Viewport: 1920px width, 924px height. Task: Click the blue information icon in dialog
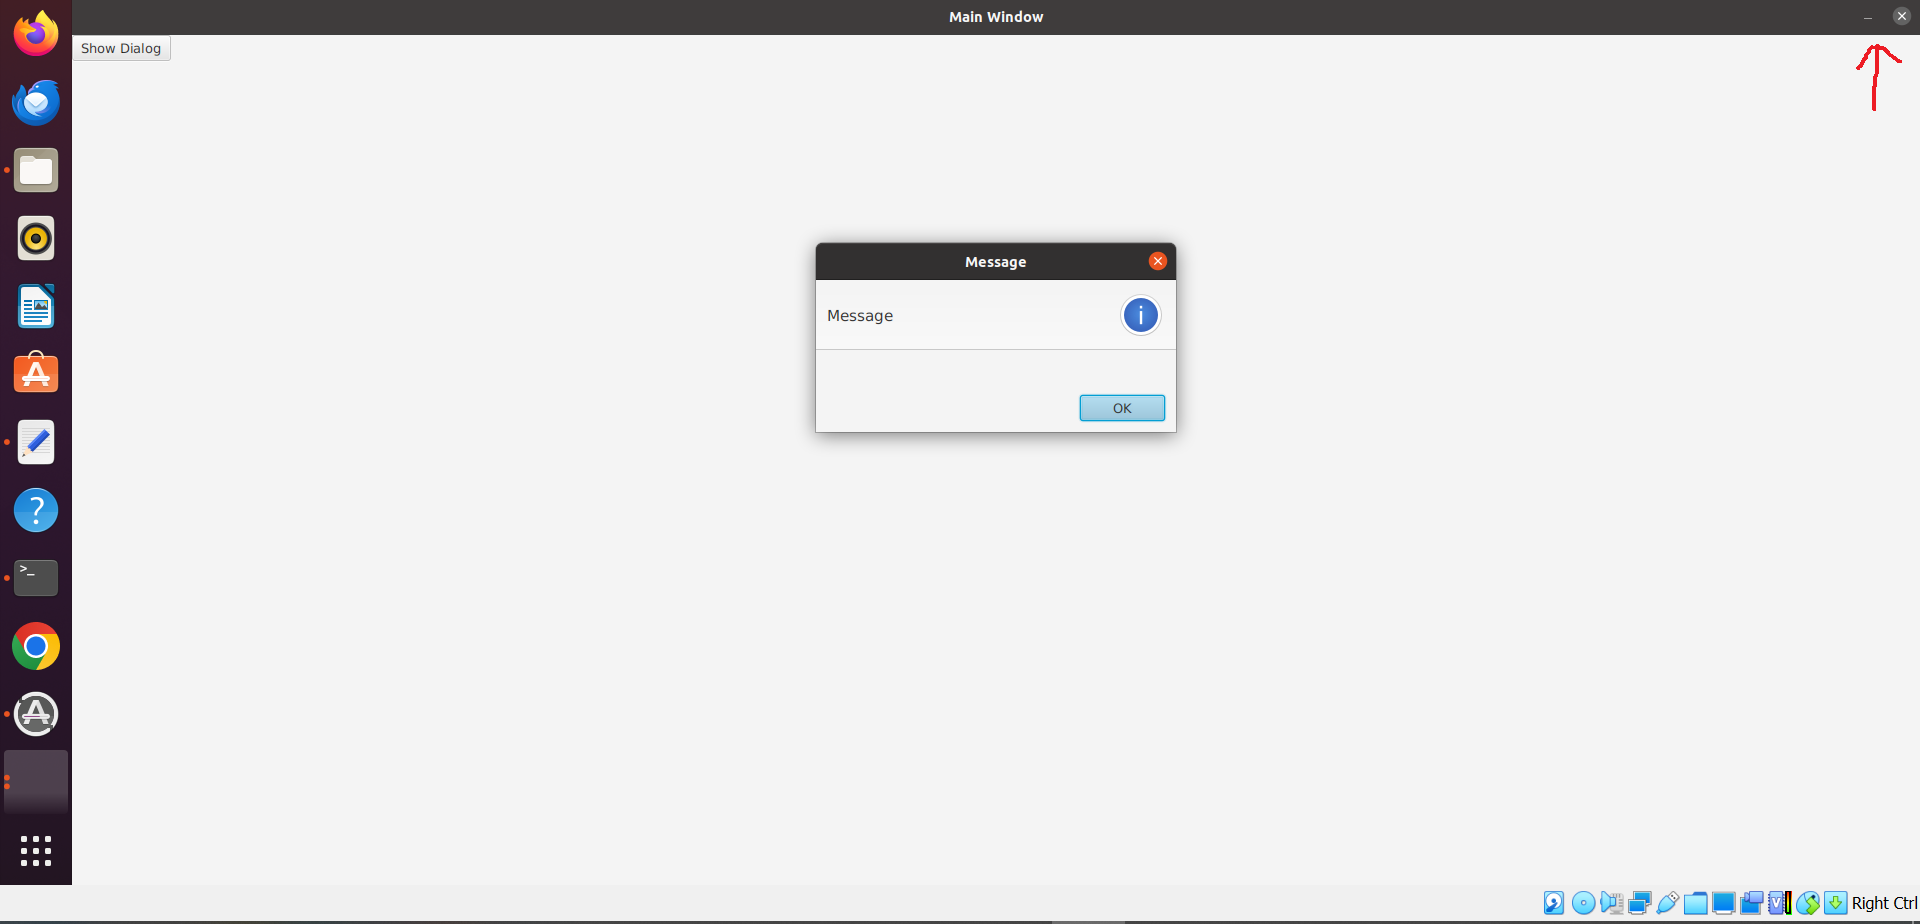click(1140, 316)
